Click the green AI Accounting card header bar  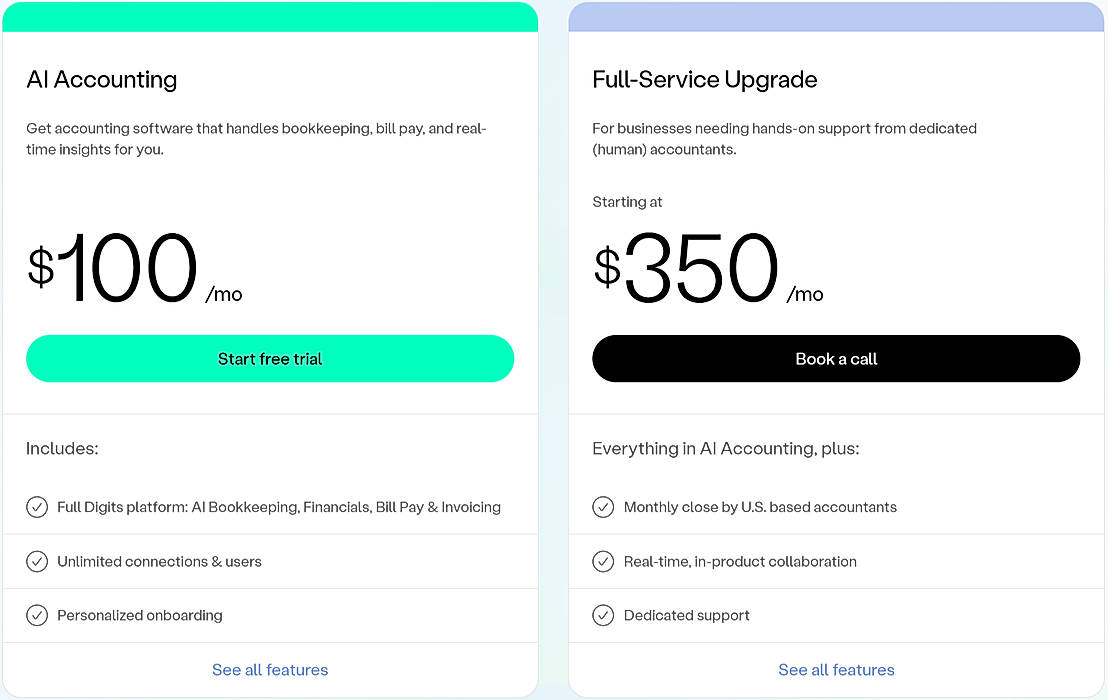(x=270, y=16)
